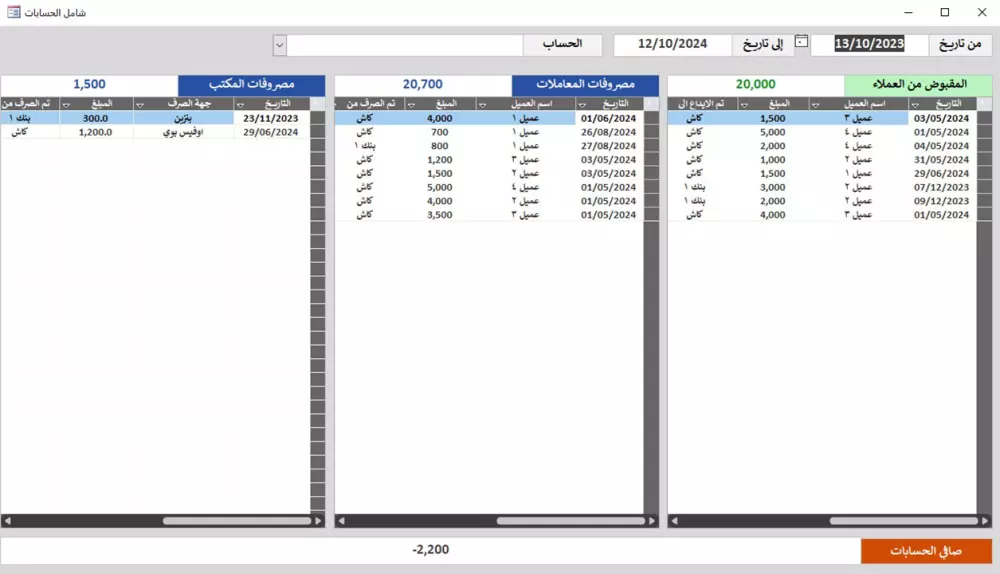
Task: Open التاريخ filter arrow in مصروفات المكتب
Action: [x=240, y=105]
